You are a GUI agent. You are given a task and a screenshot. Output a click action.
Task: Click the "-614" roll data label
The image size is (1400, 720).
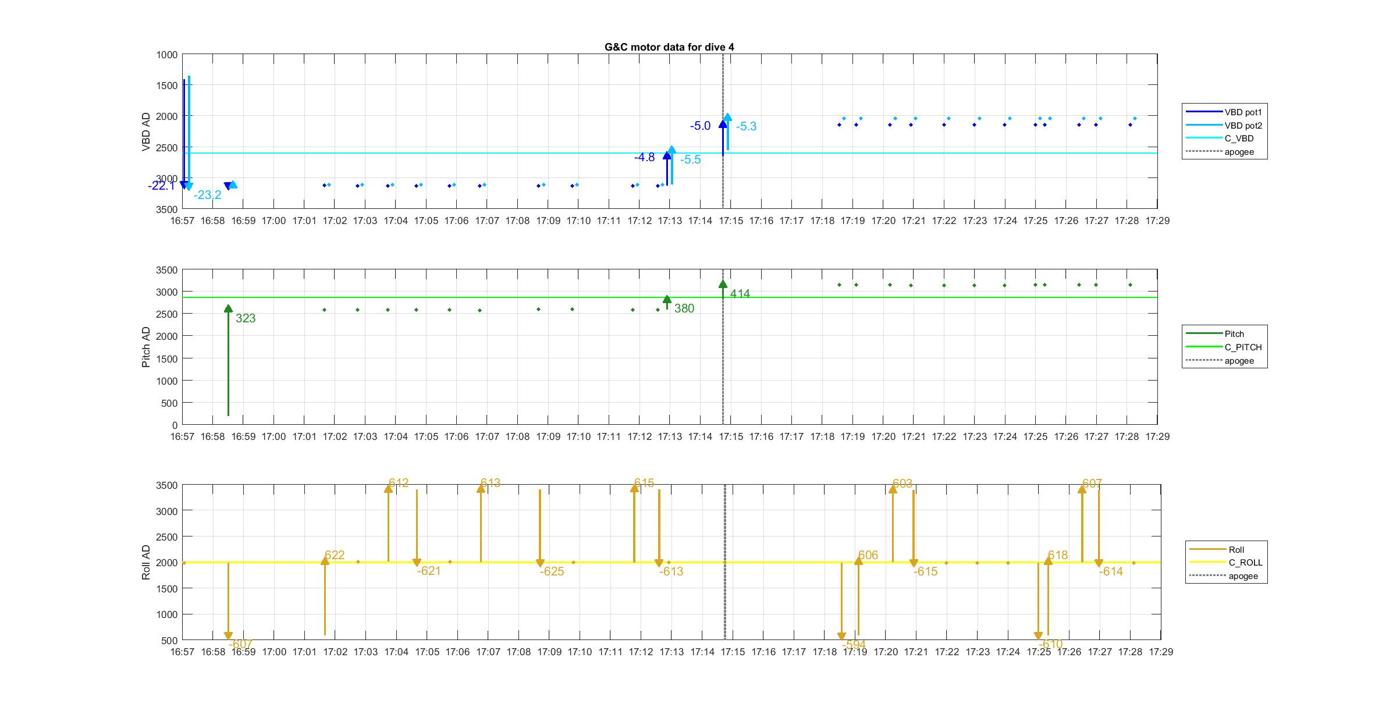(x=1111, y=572)
